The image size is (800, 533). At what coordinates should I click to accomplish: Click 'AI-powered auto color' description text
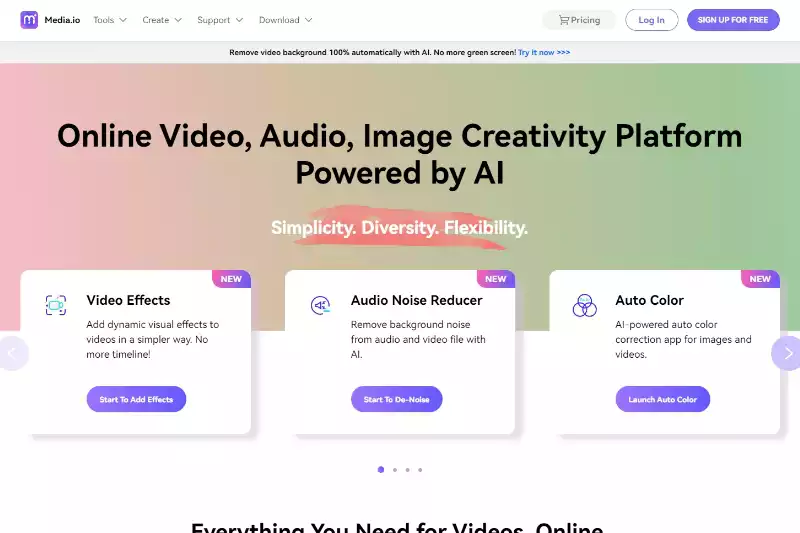tap(683, 339)
